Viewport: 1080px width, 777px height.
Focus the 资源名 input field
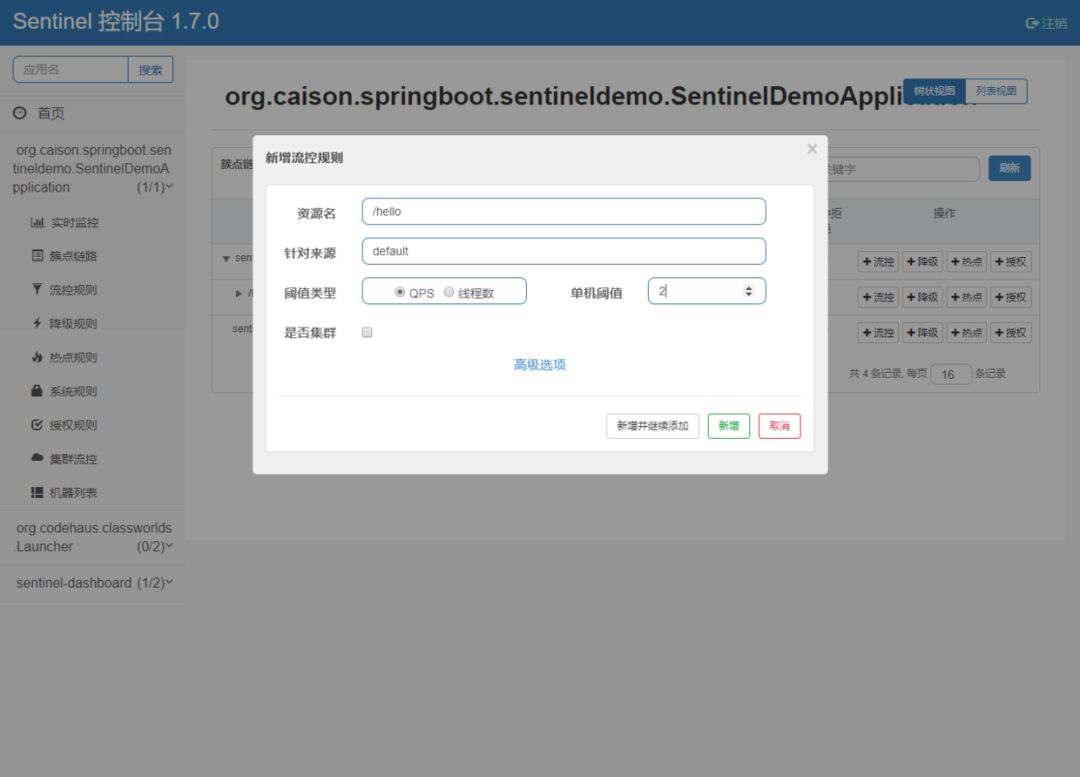pos(563,211)
